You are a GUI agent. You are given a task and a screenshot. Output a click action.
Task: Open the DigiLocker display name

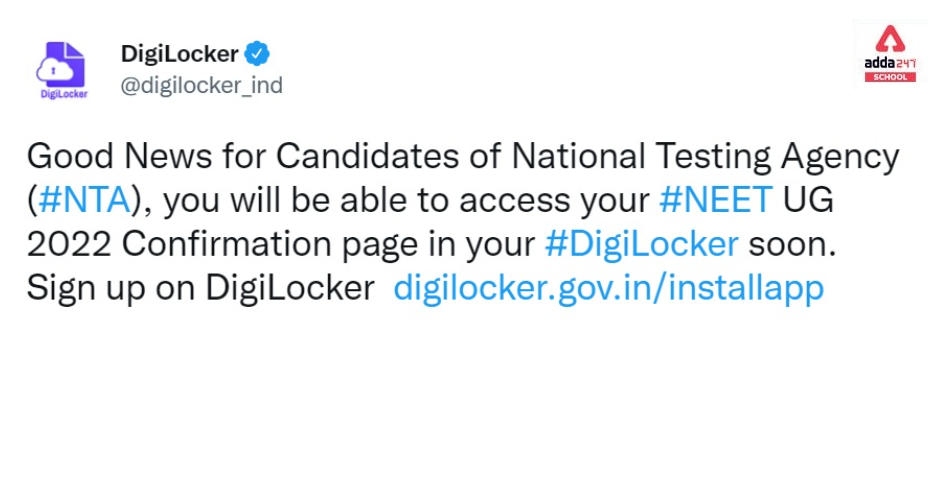(180, 54)
